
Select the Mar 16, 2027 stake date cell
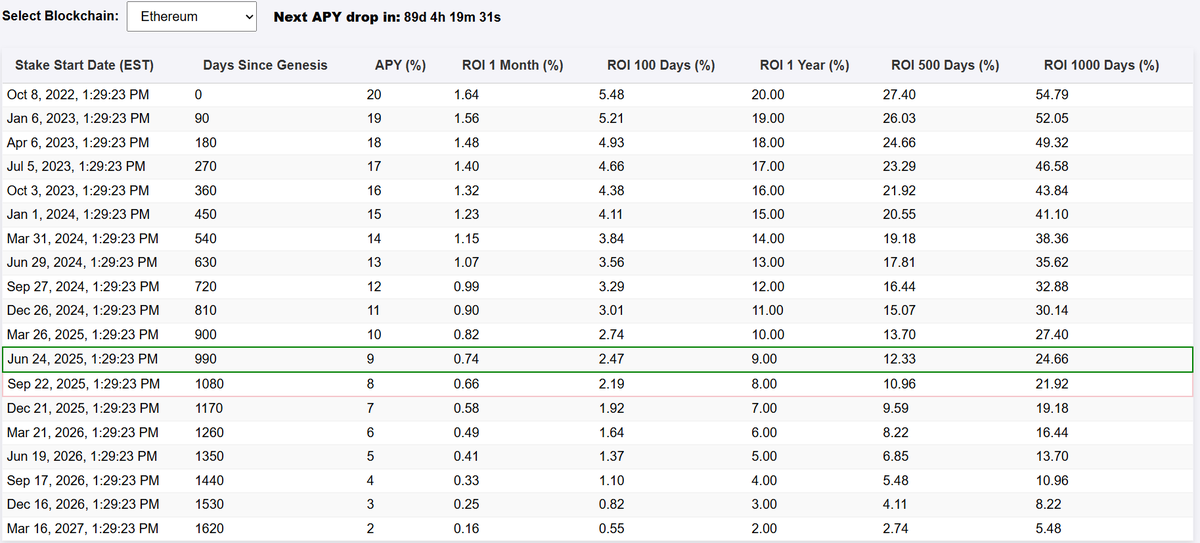tap(82, 528)
